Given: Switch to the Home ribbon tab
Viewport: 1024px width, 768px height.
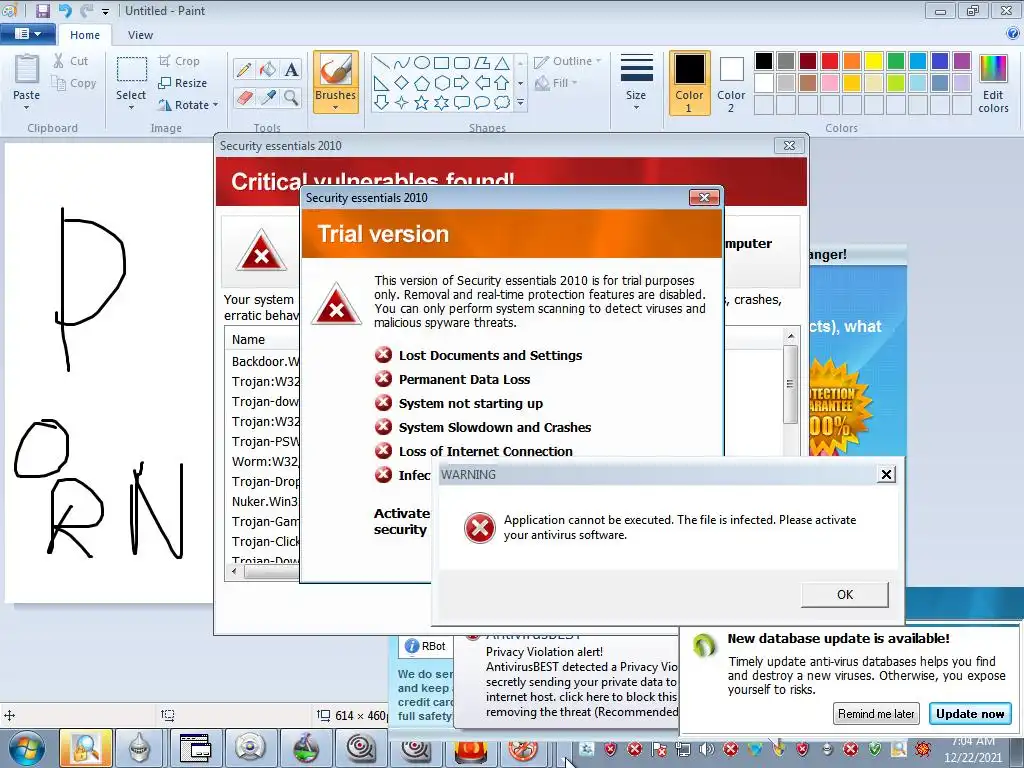Looking at the screenshot, I should pyautogui.click(x=85, y=35).
